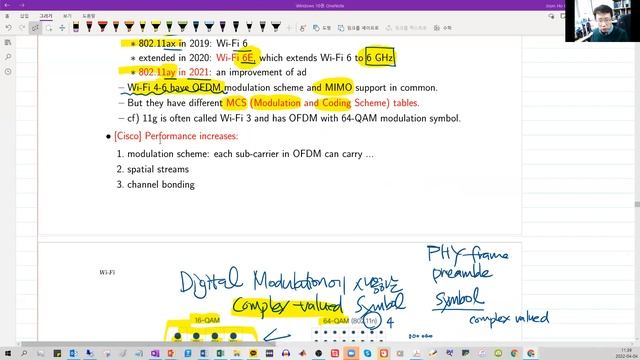Open the sidebar search magnifier
640x360 pixels.
tap(8, 57)
